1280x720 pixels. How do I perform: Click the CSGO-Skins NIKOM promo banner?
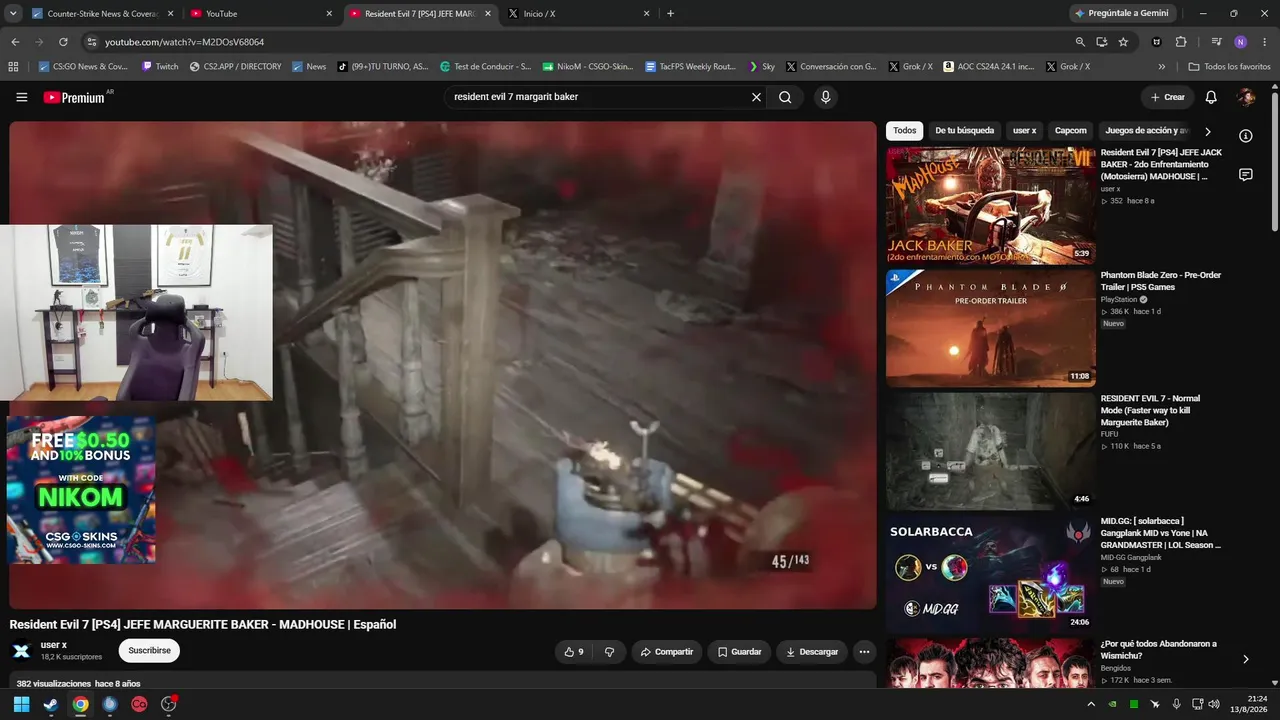[x=81, y=490]
